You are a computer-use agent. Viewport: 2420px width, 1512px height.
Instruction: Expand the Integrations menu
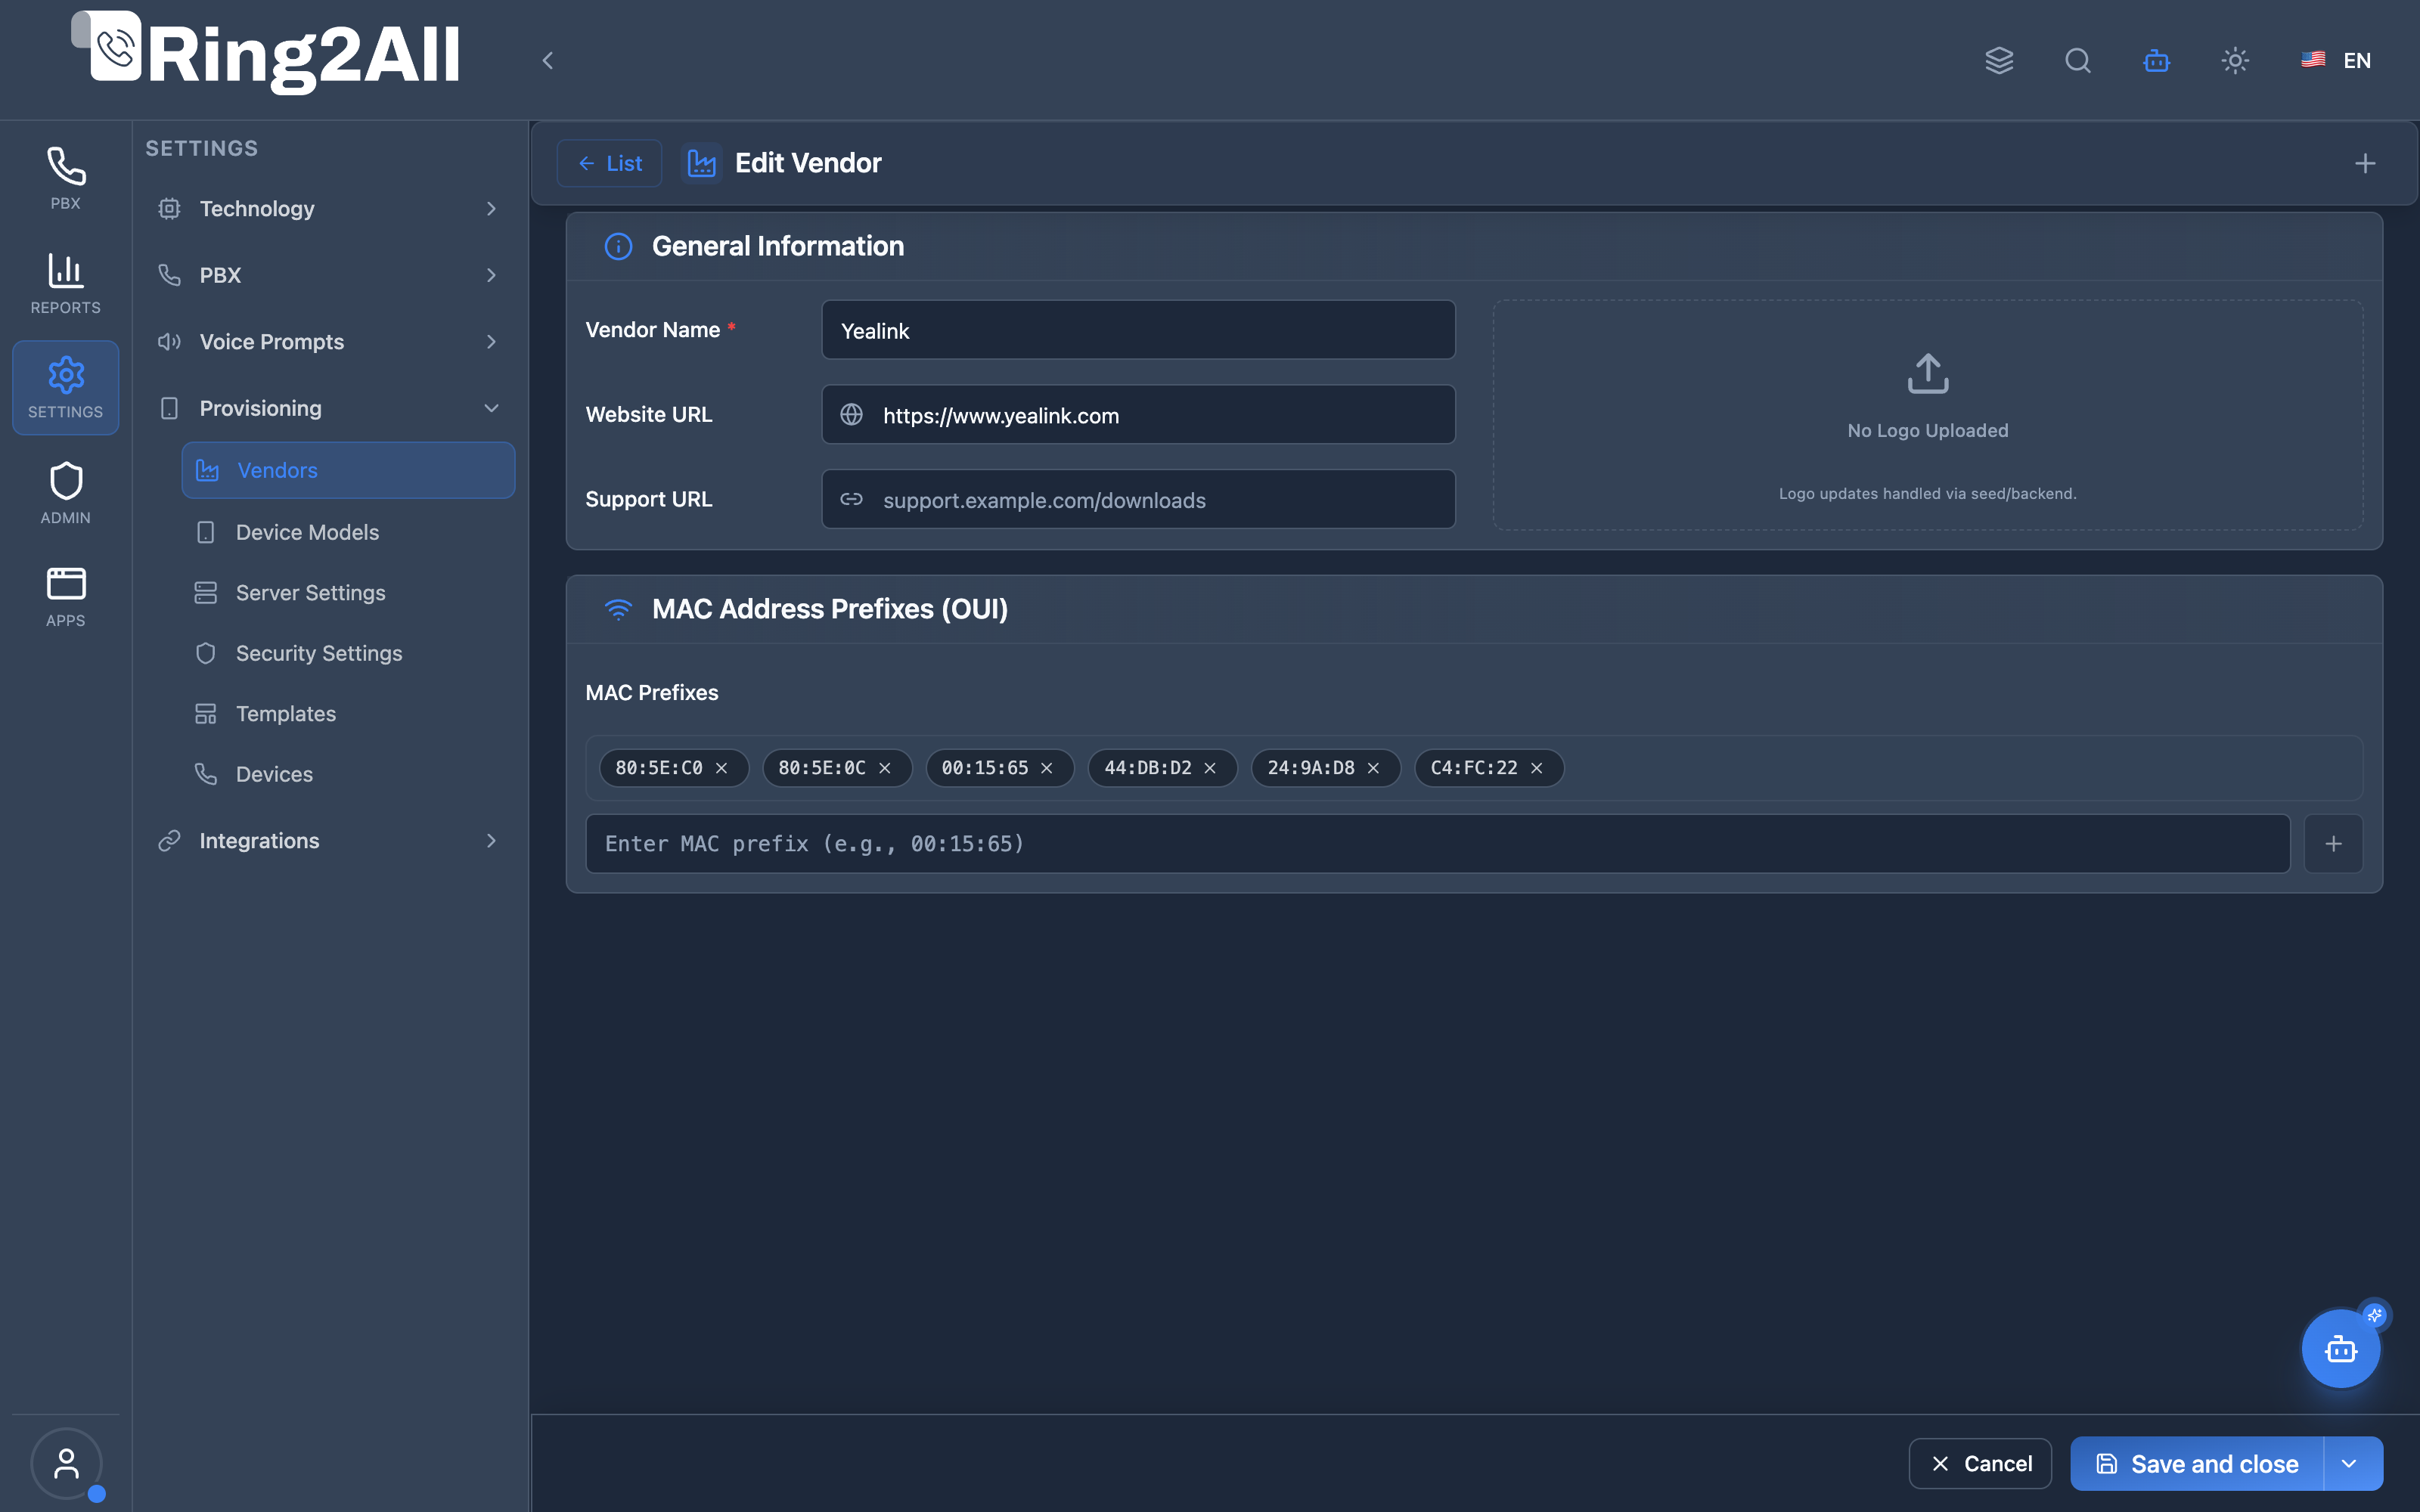329,841
